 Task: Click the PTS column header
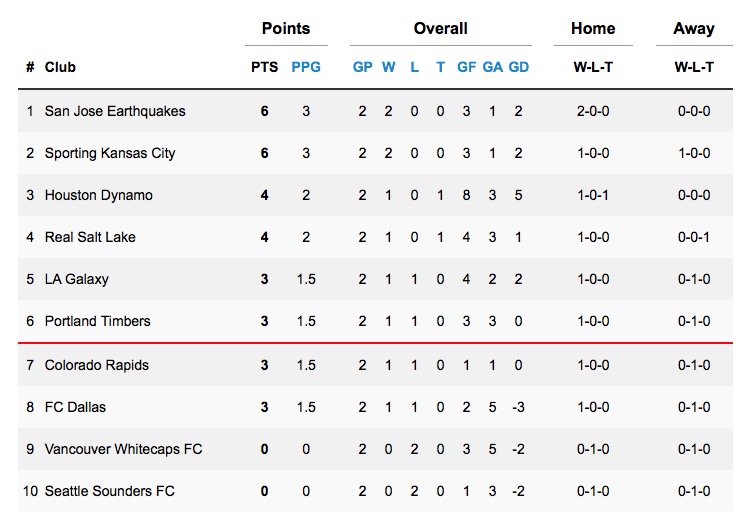pos(264,67)
